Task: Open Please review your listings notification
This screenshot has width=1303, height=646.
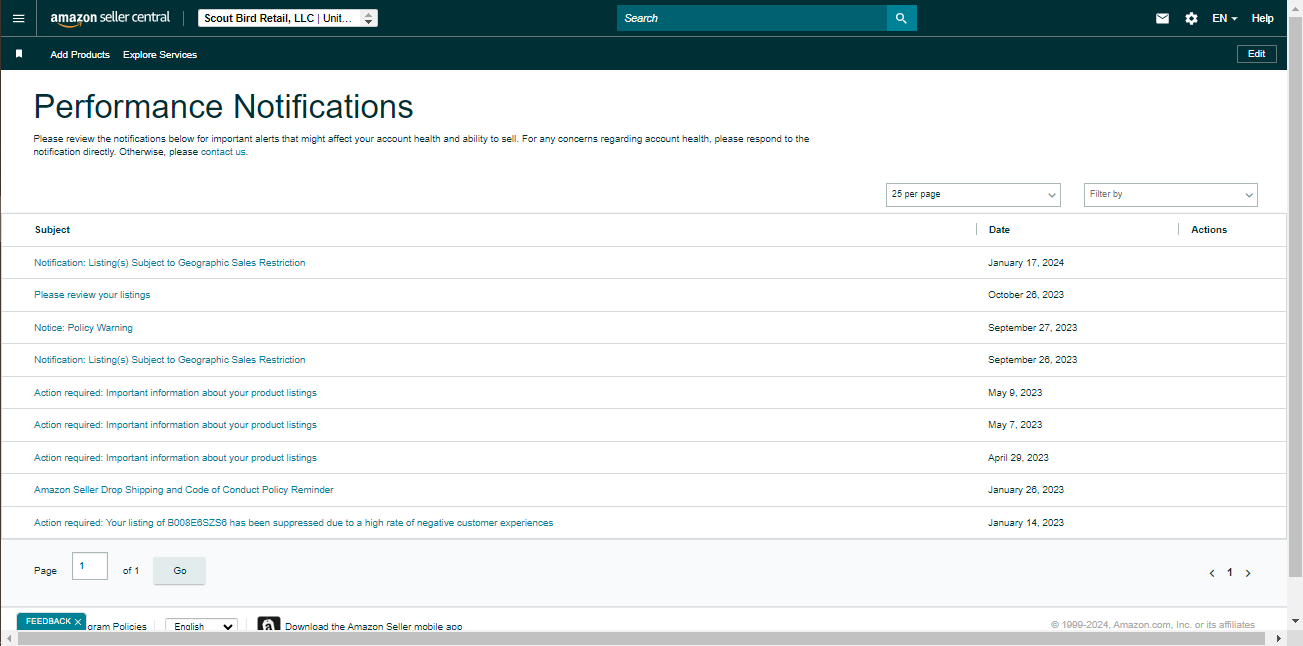Action: click(92, 295)
